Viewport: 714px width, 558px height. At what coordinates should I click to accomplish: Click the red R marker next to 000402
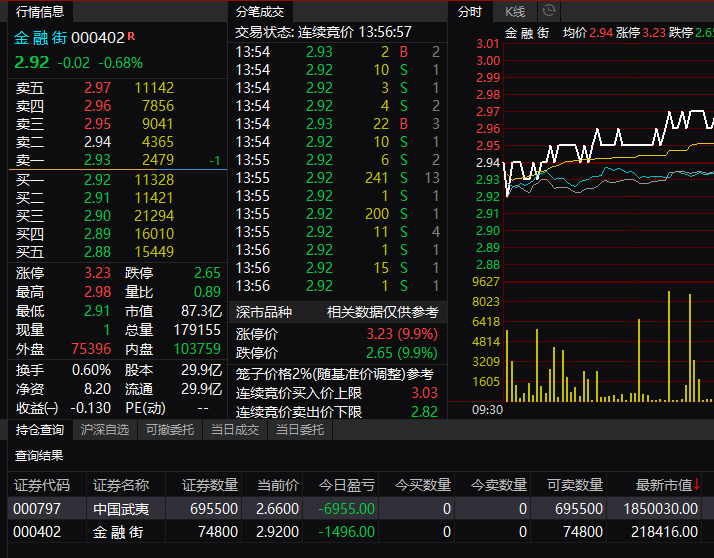point(131,36)
